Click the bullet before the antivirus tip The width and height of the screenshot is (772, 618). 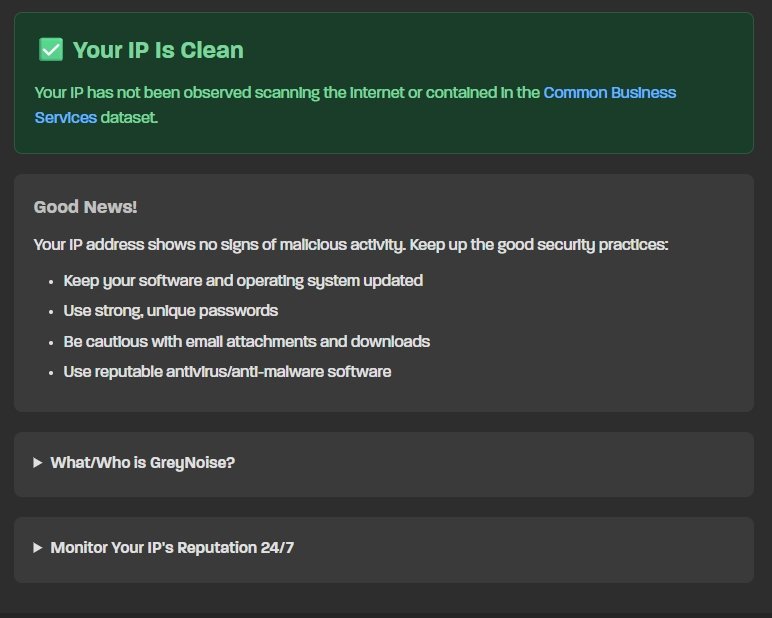tap(51, 373)
